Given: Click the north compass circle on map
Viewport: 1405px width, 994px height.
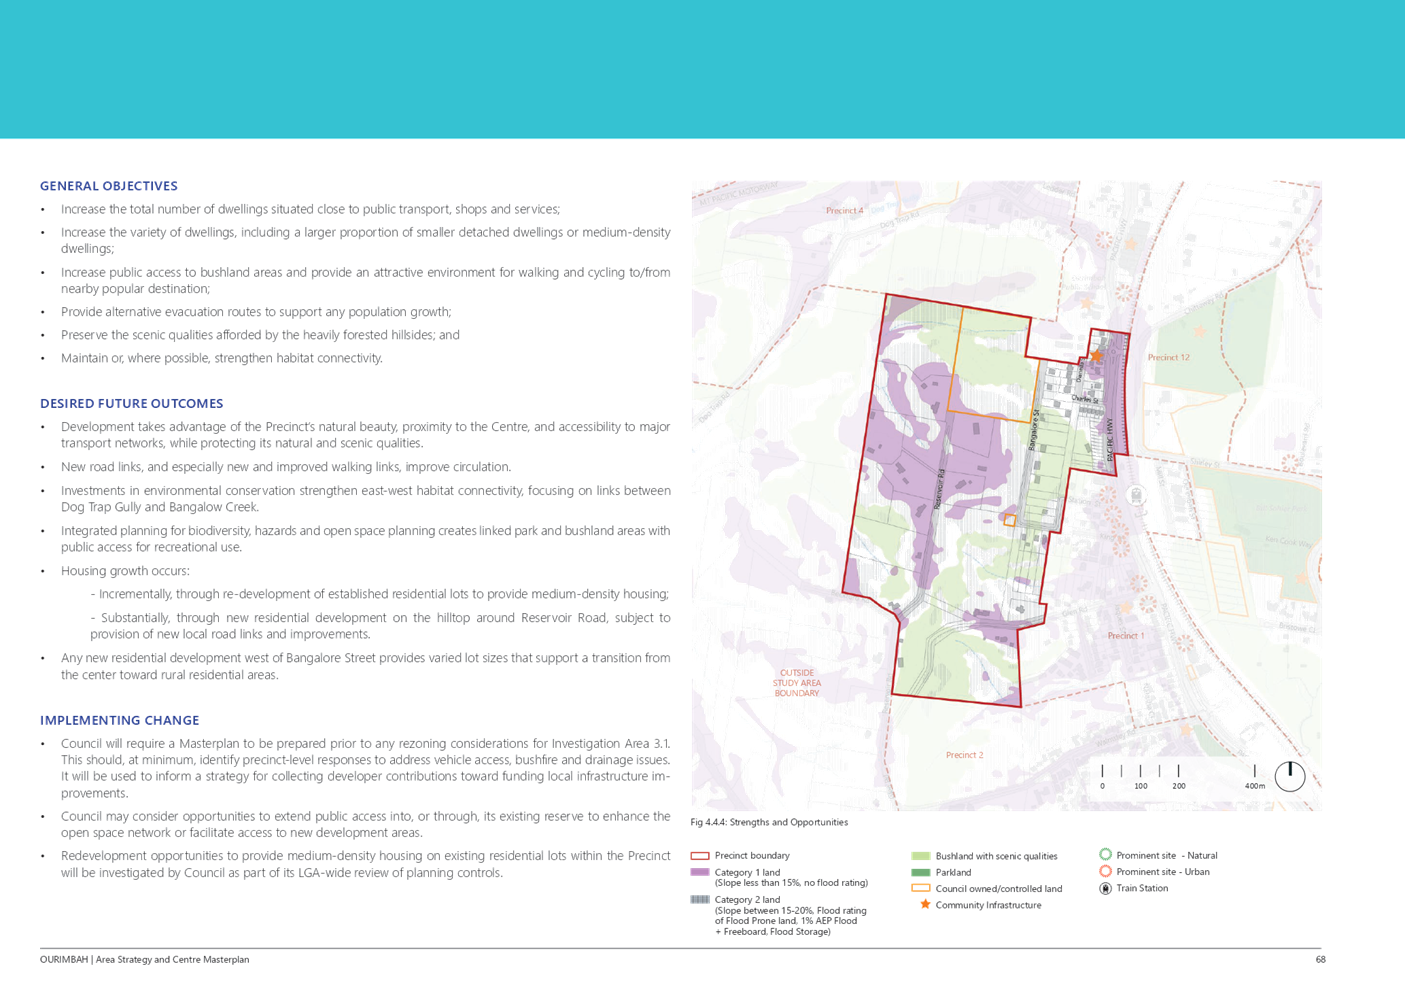Looking at the screenshot, I should click(1290, 776).
